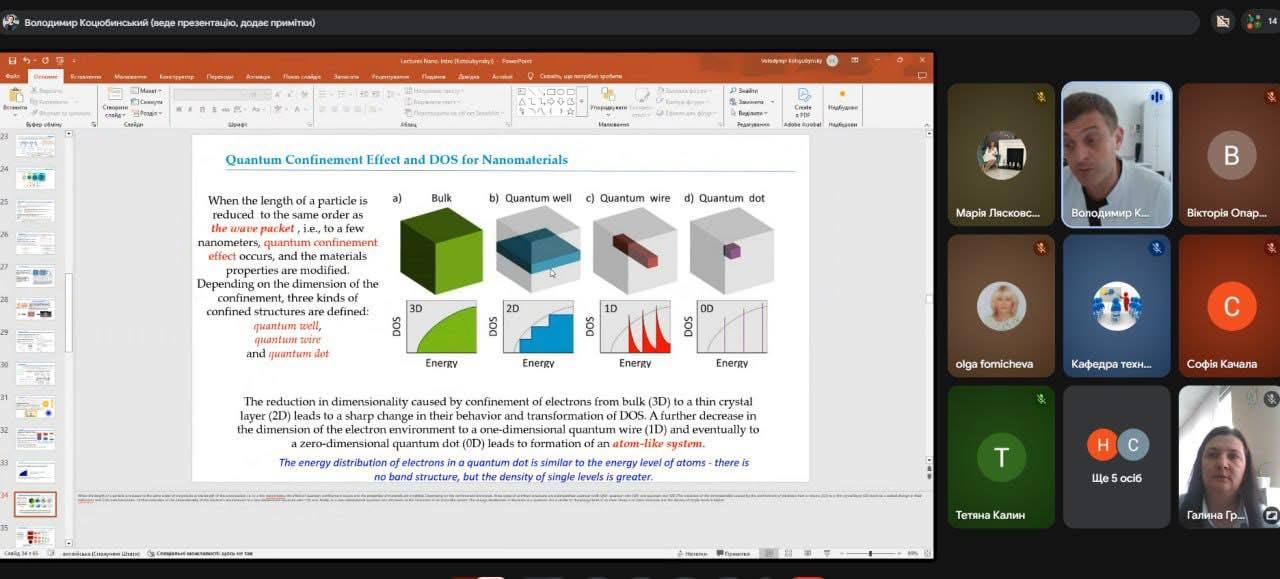
Task: Open the Файл tab
Action: click(13, 76)
